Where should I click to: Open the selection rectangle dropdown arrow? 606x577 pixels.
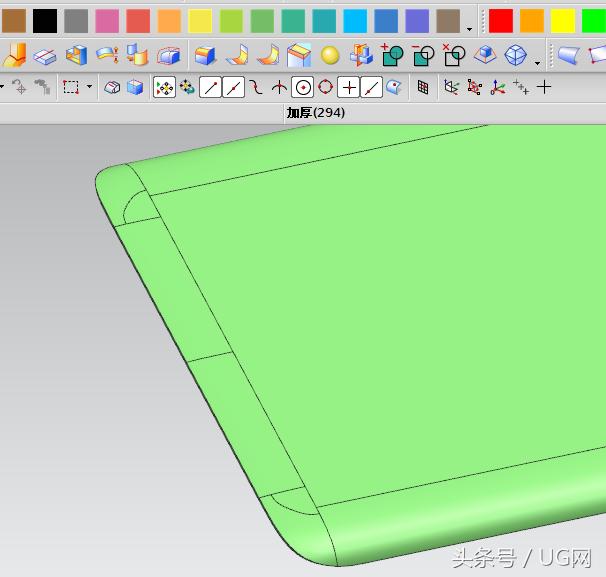tap(89, 86)
